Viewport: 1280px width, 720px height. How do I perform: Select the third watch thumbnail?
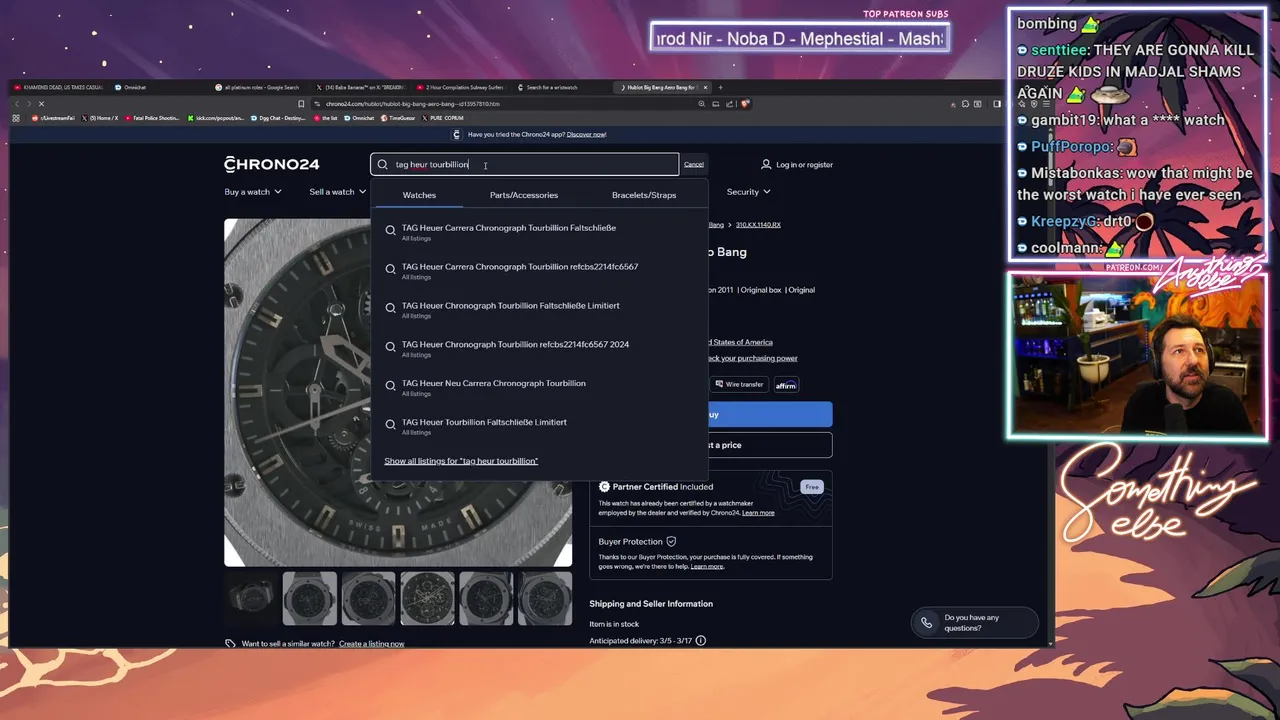pos(368,598)
